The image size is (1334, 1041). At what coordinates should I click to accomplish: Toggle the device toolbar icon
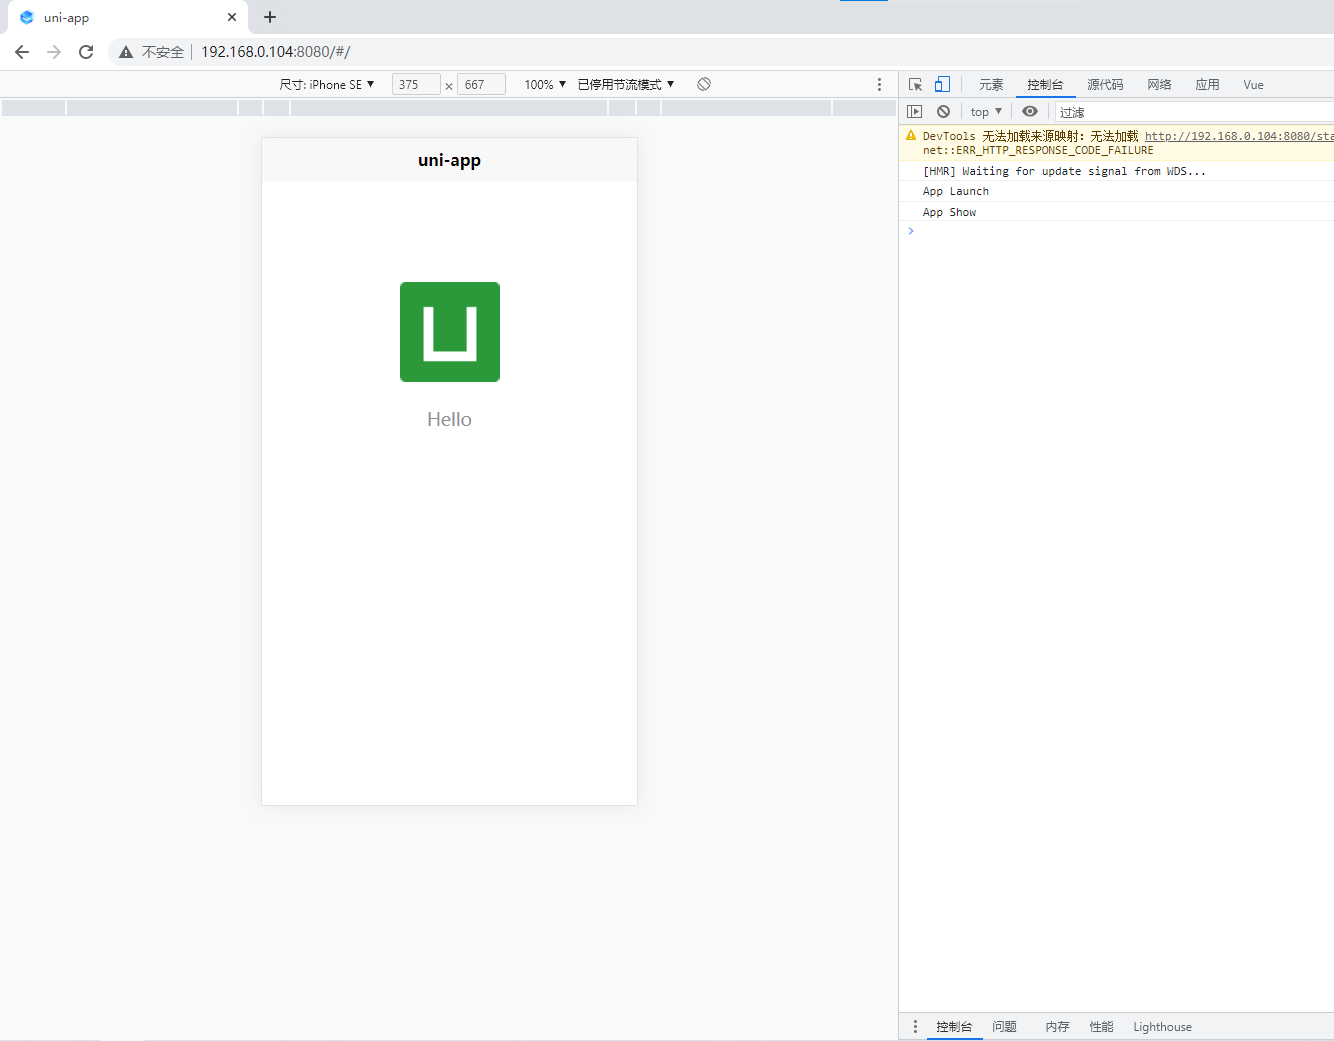coord(942,84)
